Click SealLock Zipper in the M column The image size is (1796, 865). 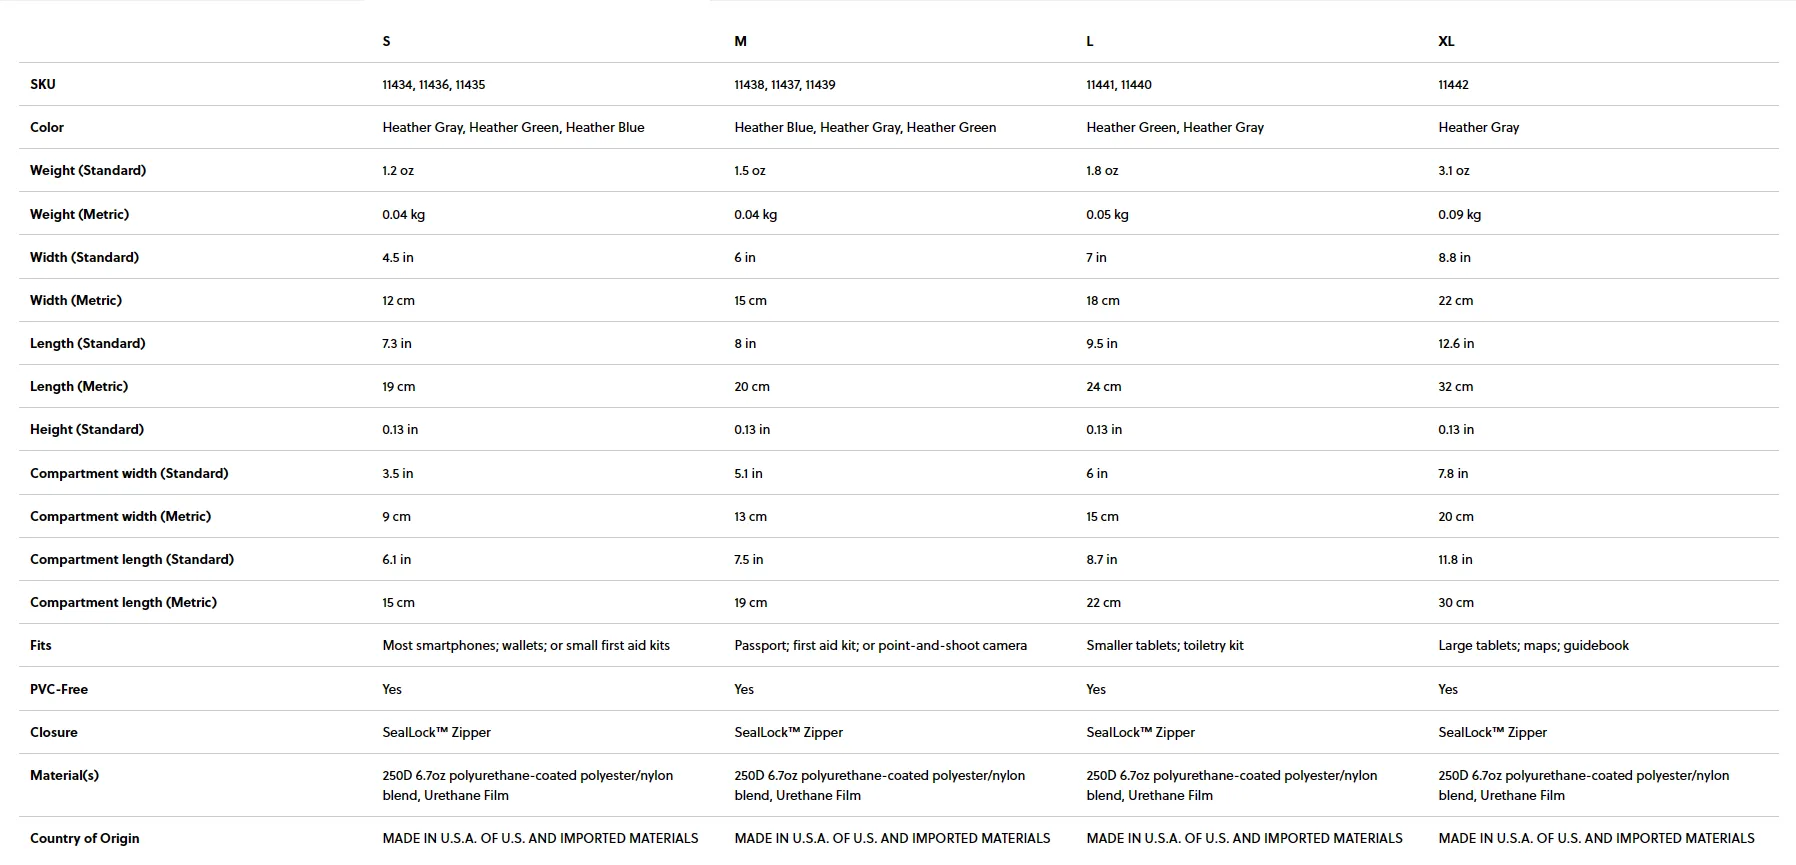pyautogui.click(x=788, y=732)
